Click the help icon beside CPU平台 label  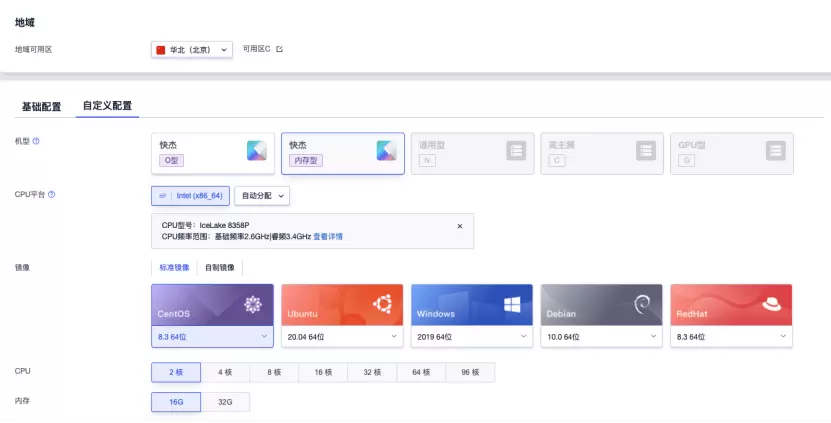click(52, 195)
